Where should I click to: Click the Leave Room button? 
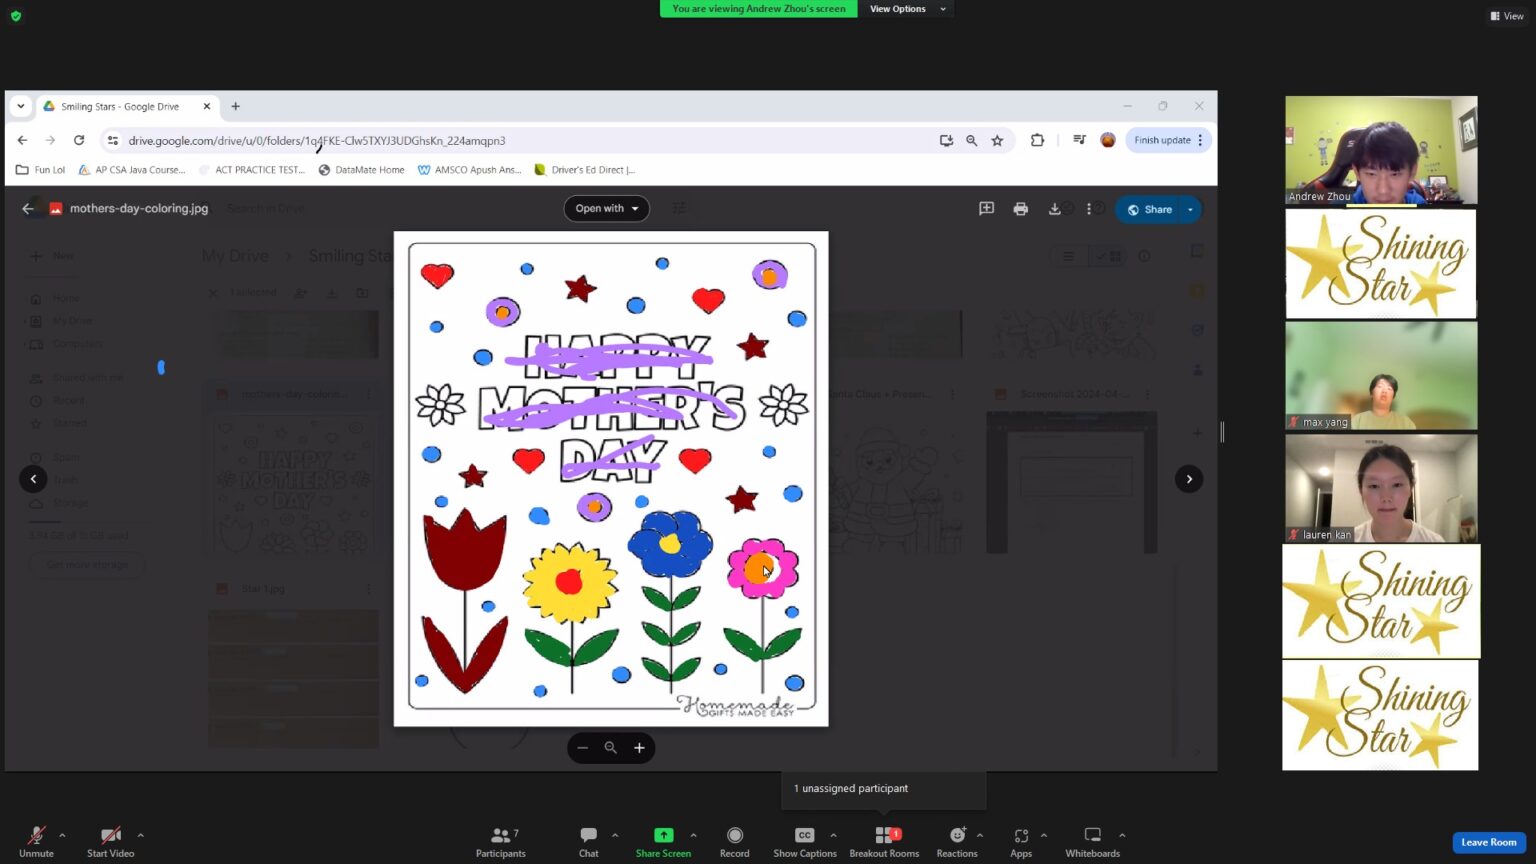1489,842
